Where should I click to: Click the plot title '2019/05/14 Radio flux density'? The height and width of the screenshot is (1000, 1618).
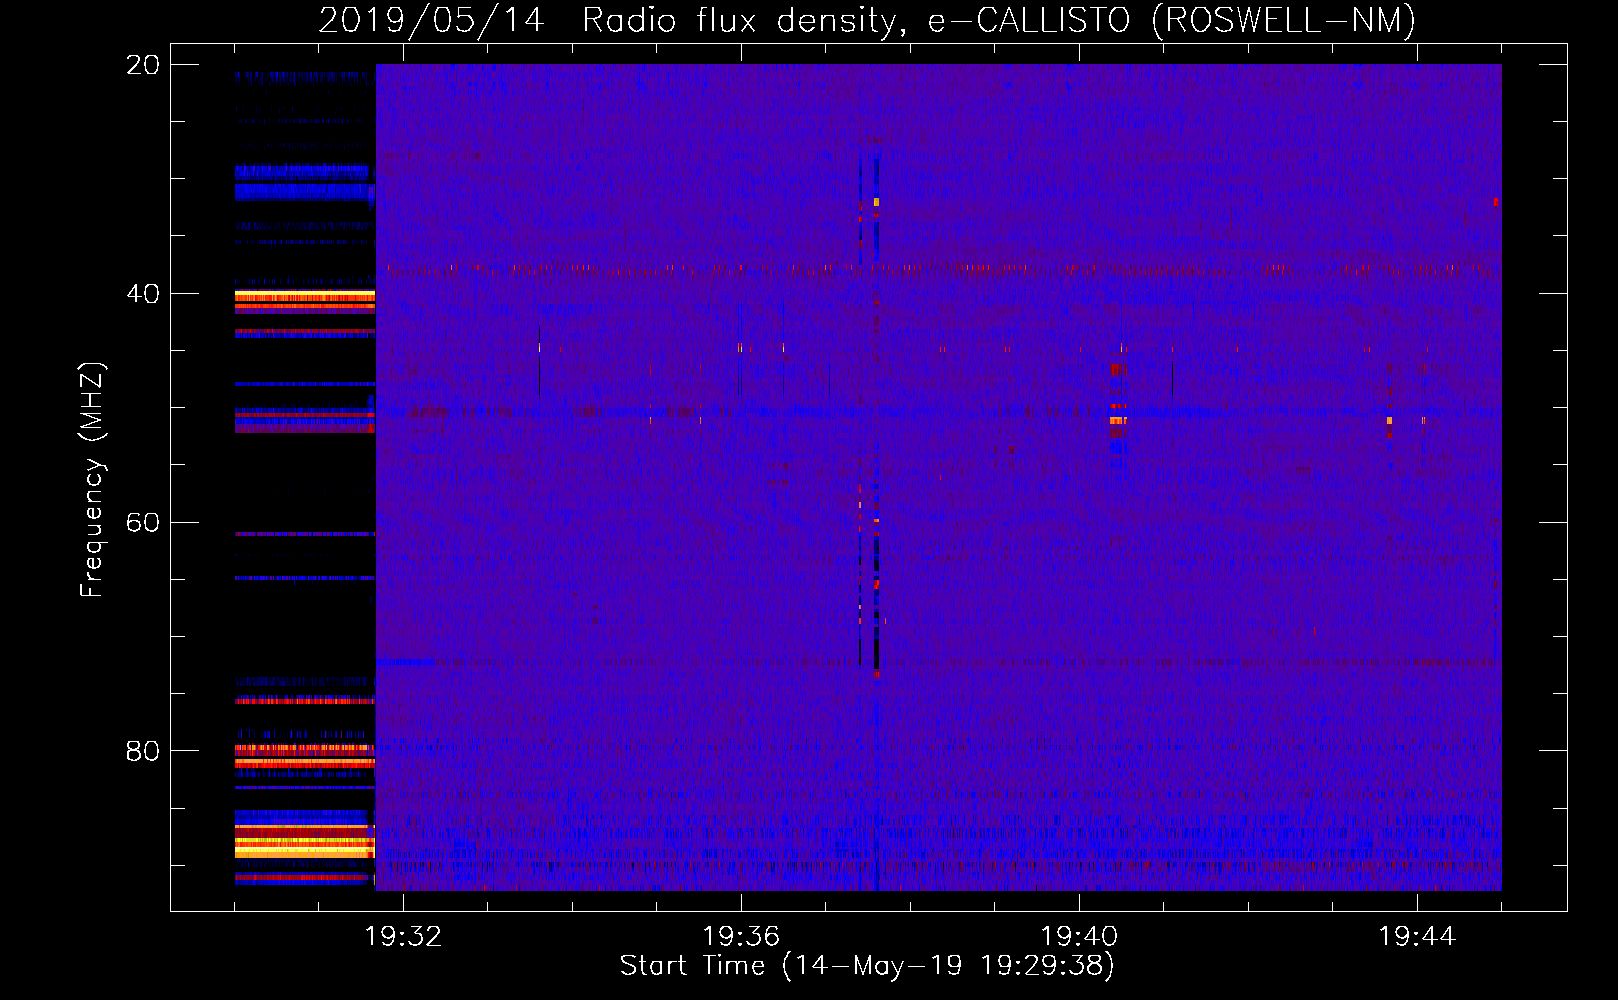(x=867, y=21)
